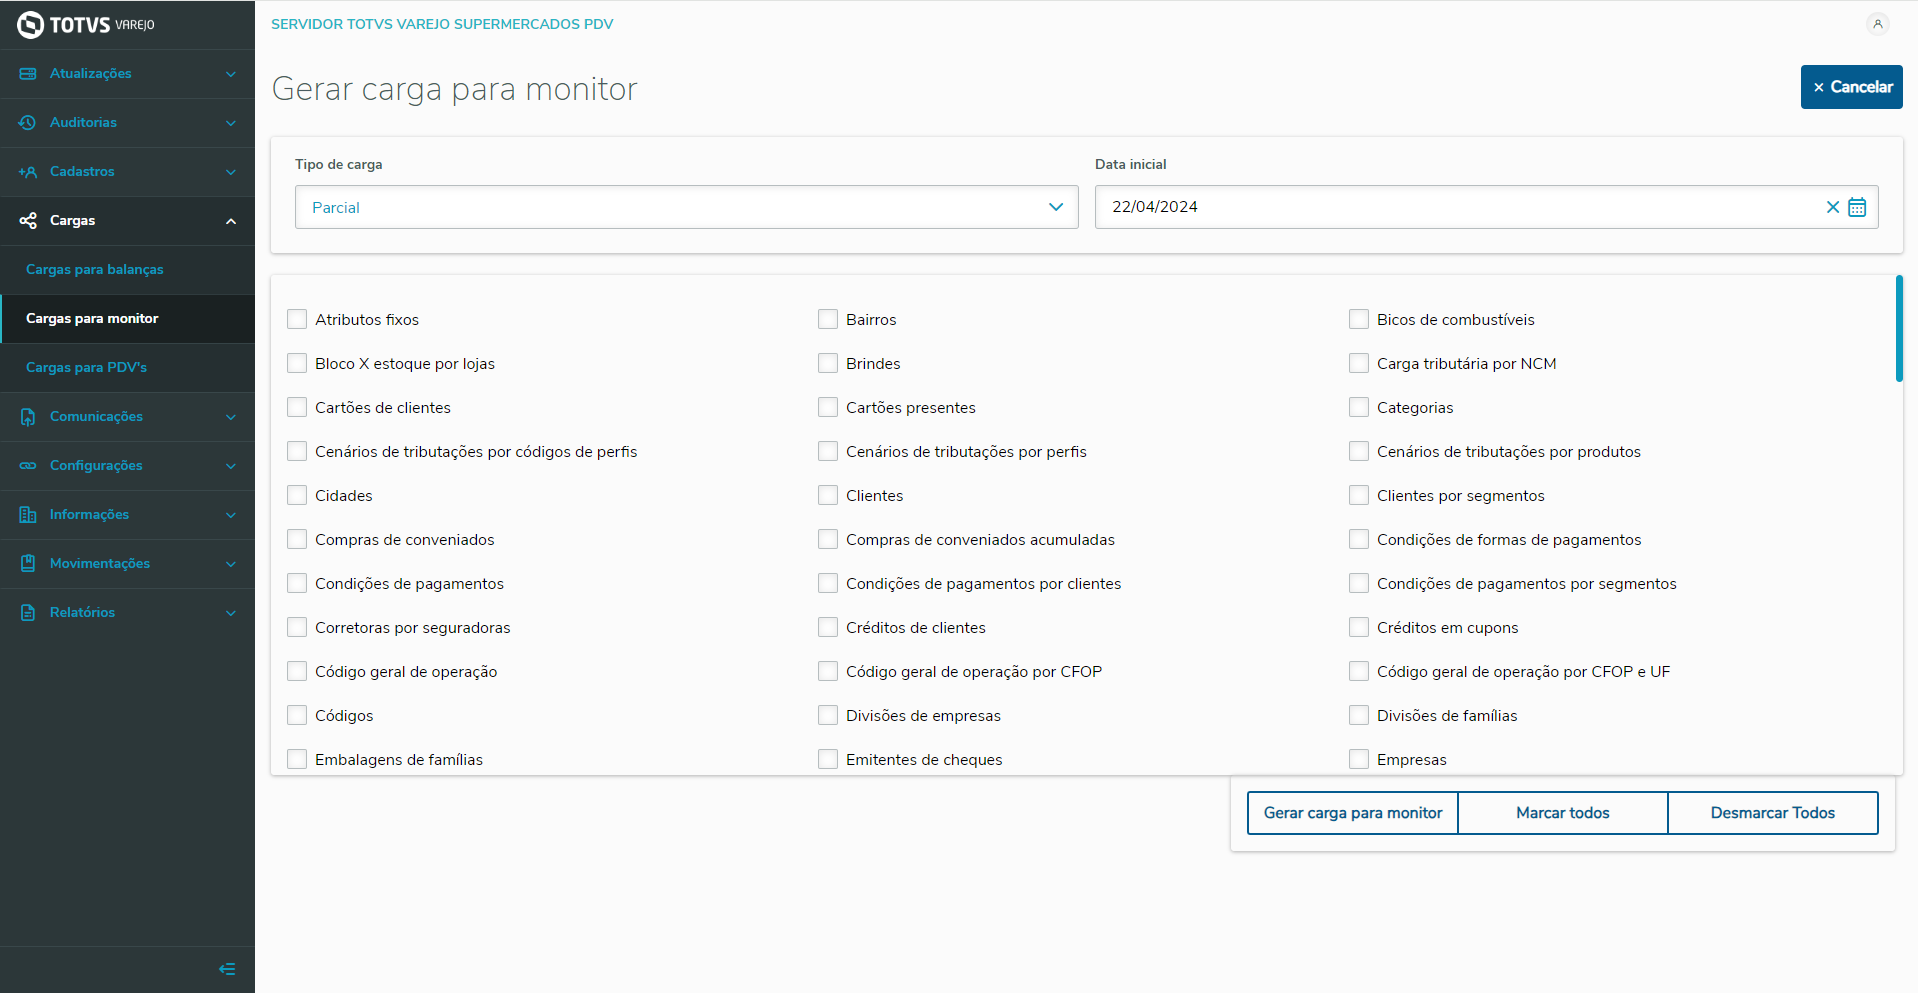Click the Relatórios document icon
The height and width of the screenshot is (993, 1918).
point(28,612)
